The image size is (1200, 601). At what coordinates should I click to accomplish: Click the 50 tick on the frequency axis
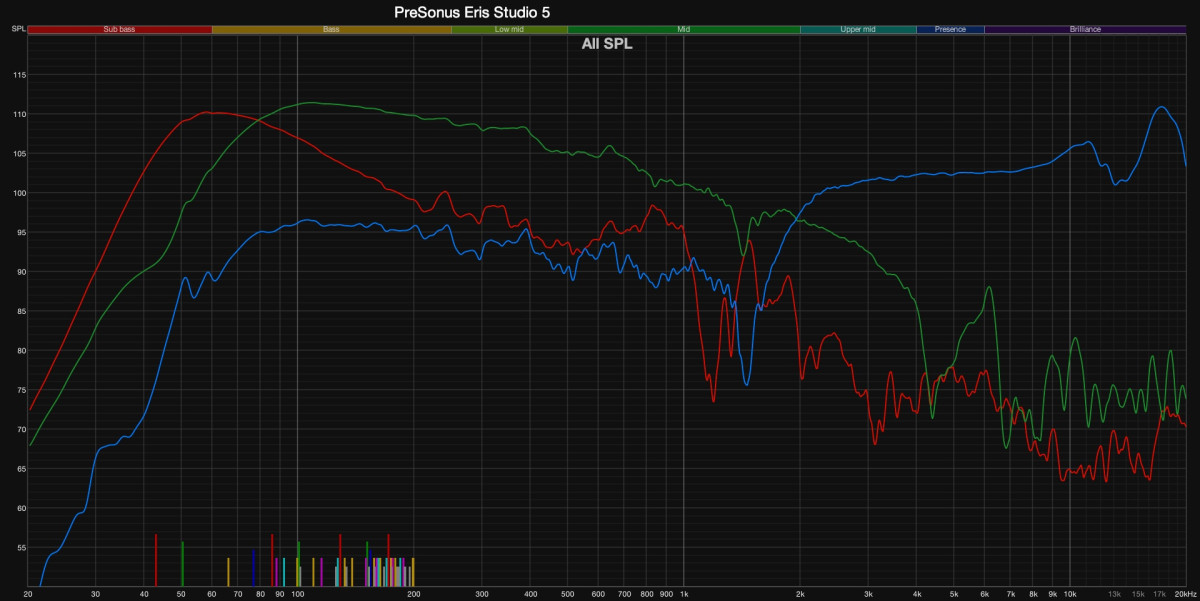click(x=182, y=594)
